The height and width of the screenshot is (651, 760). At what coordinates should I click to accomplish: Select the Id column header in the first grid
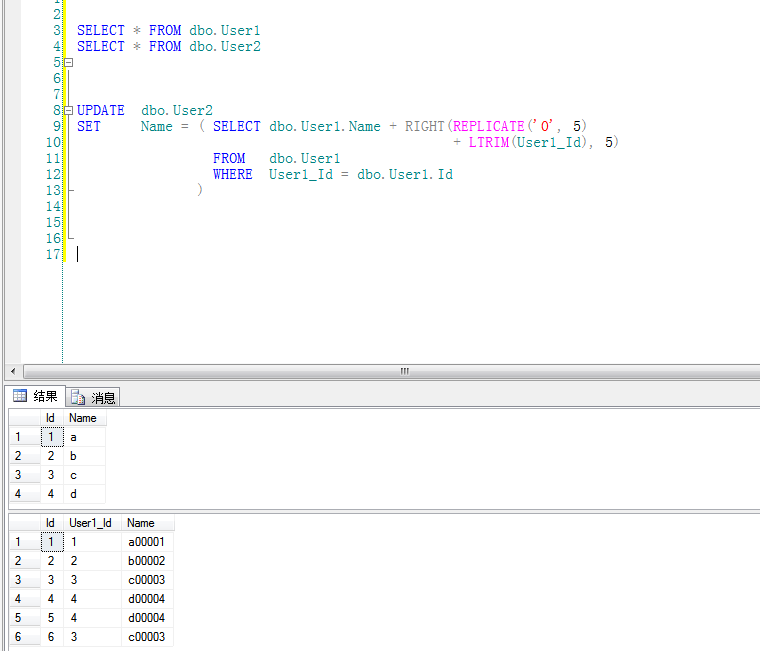pyautogui.click(x=51, y=418)
